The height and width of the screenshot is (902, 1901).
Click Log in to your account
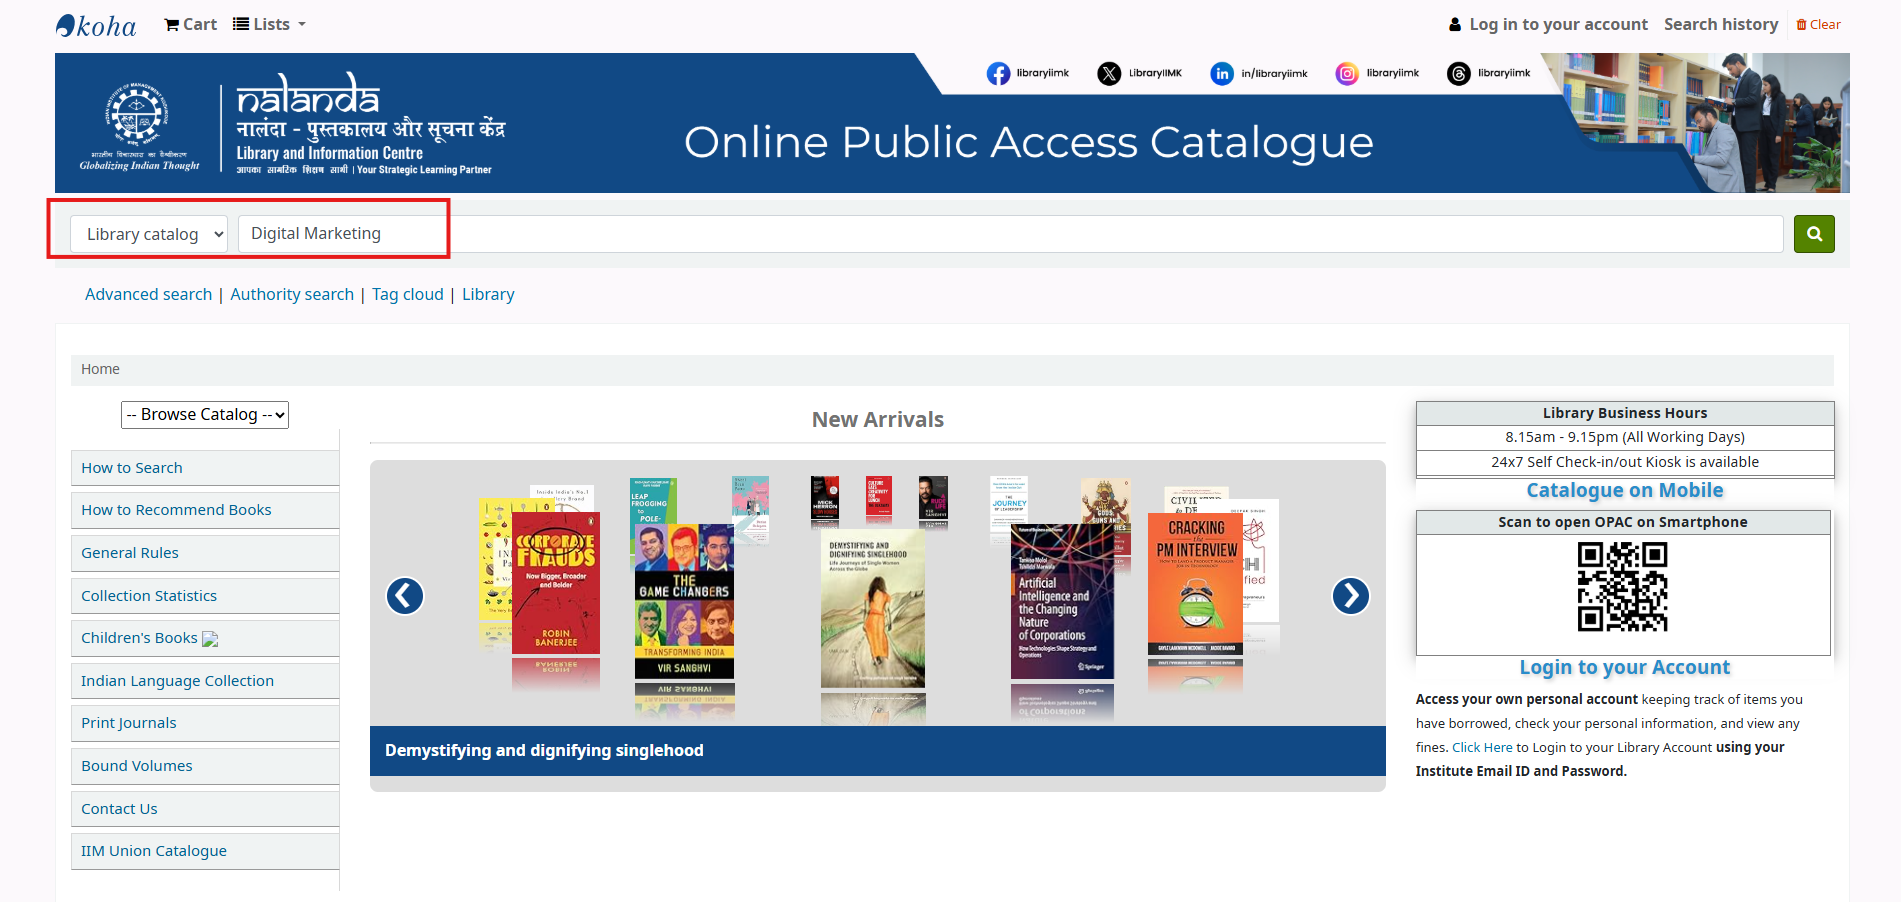click(x=1548, y=24)
